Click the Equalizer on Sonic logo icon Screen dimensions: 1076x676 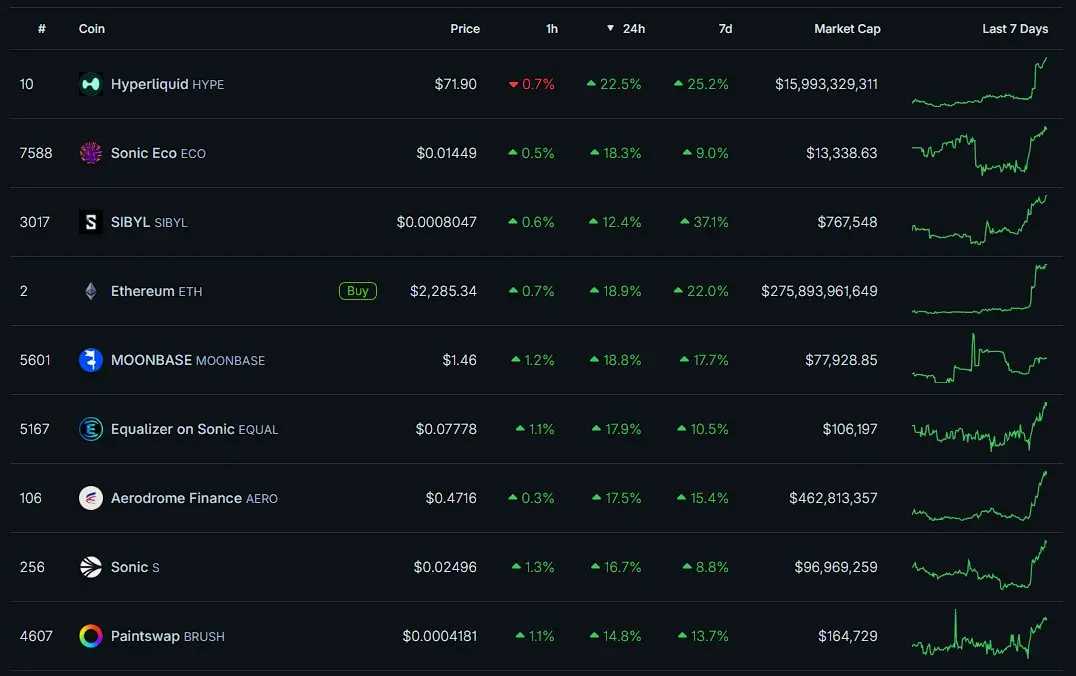(91, 429)
